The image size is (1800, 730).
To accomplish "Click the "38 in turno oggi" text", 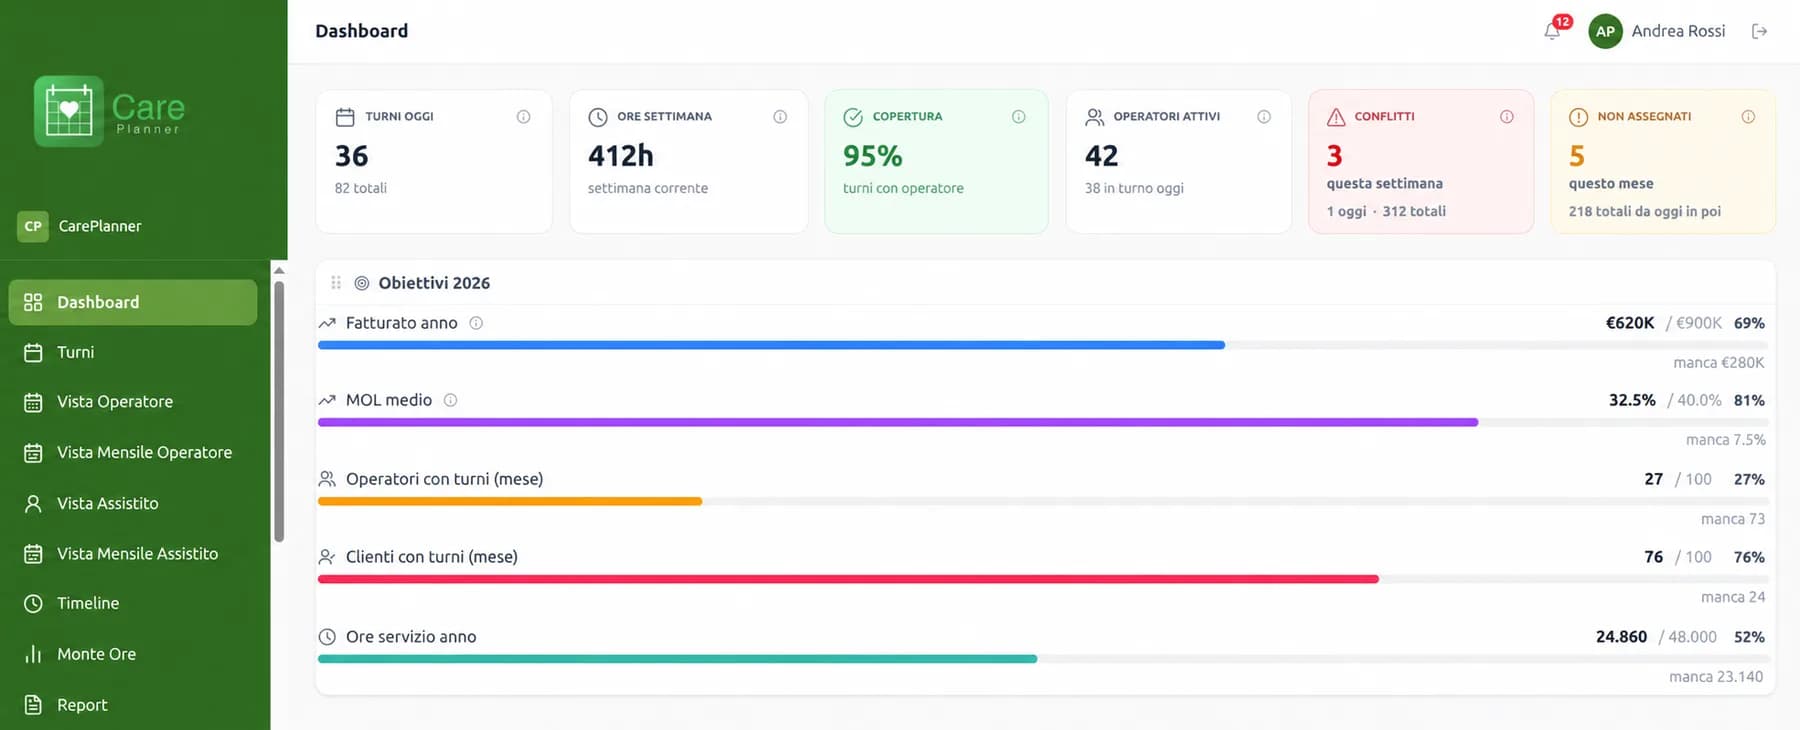I will [x=1134, y=188].
